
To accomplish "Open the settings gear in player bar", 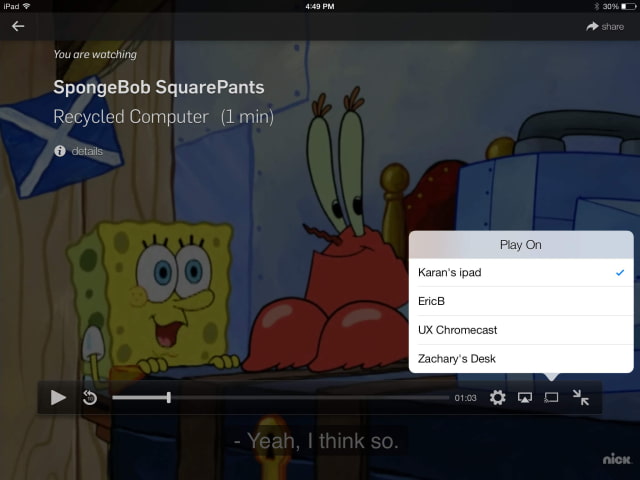I will click(497, 398).
